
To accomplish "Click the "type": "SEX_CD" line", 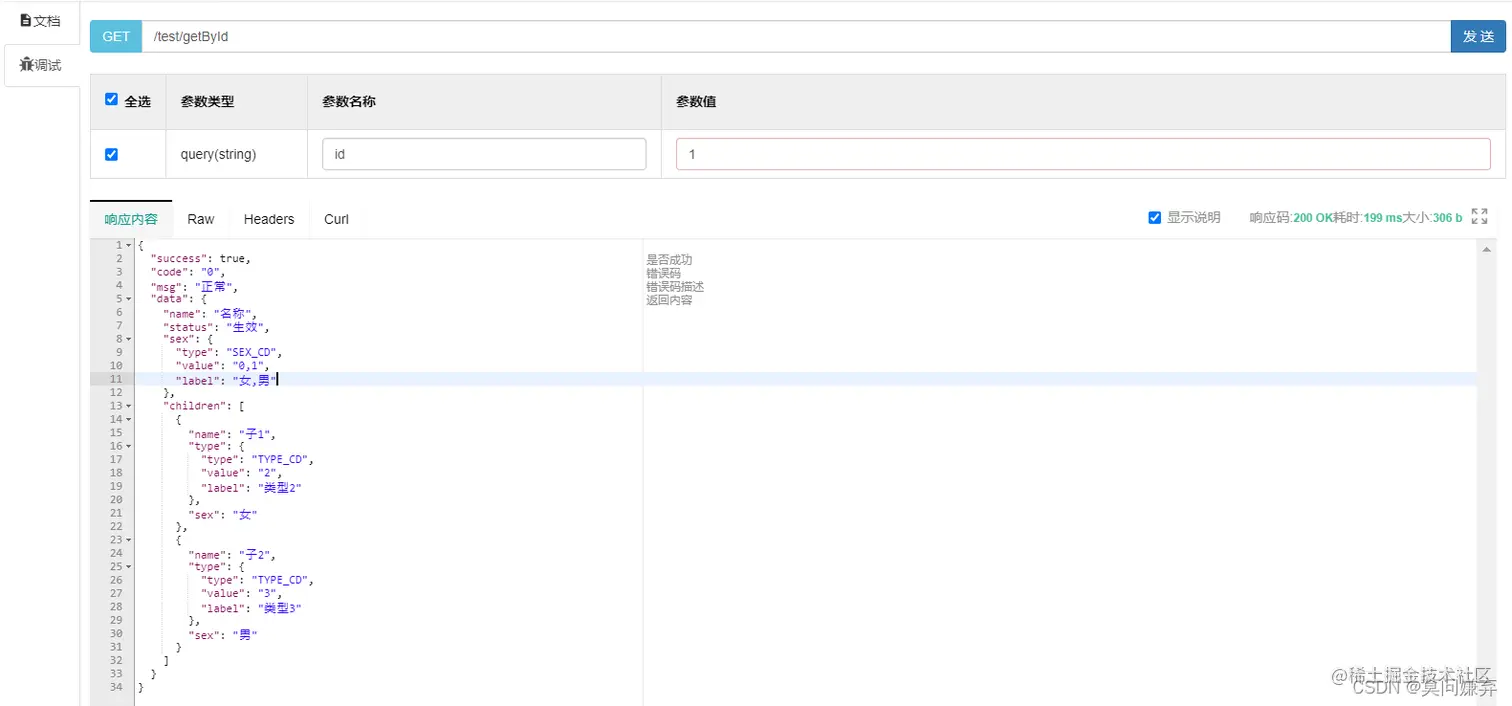I will [x=229, y=353].
